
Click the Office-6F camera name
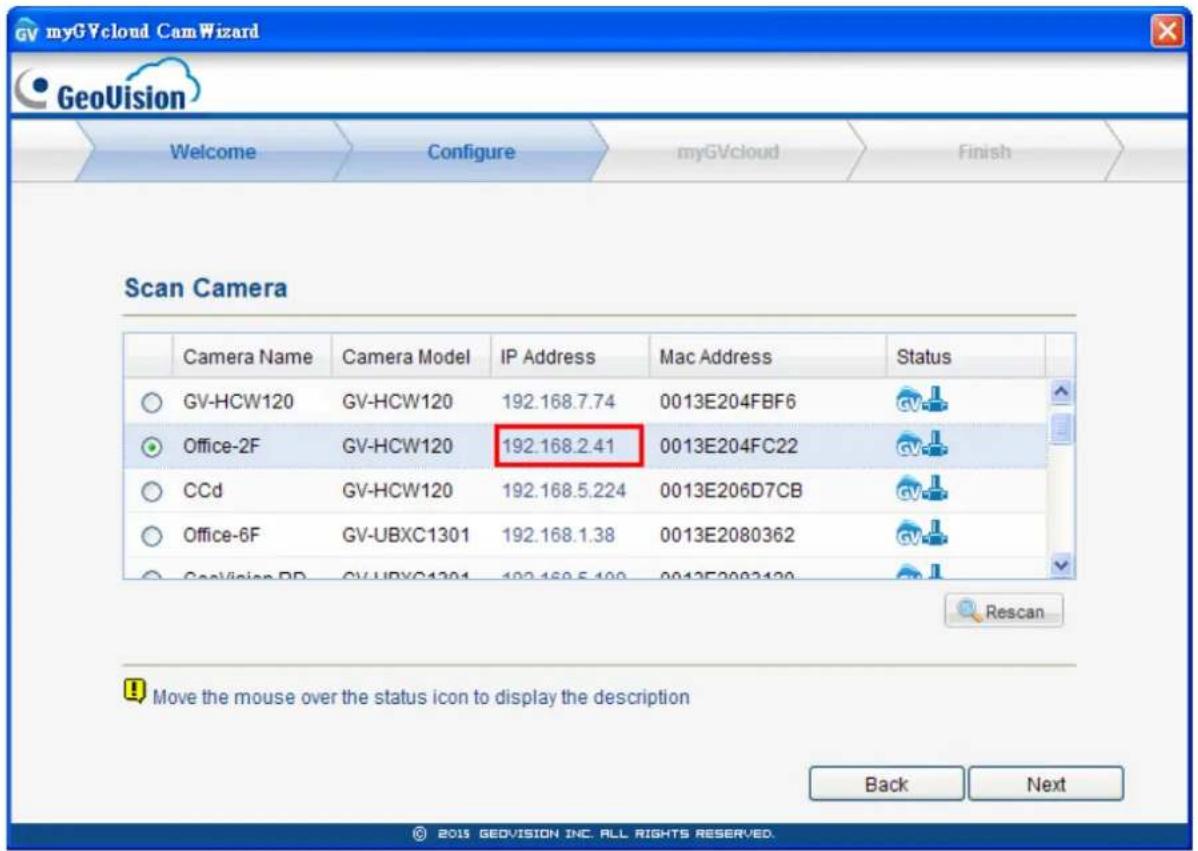coord(221,535)
